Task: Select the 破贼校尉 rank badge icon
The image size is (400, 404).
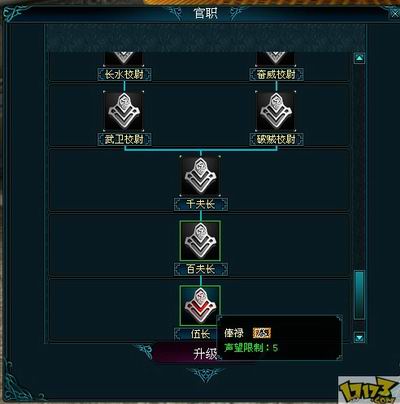Action: pyautogui.click(x=275, y=111)
